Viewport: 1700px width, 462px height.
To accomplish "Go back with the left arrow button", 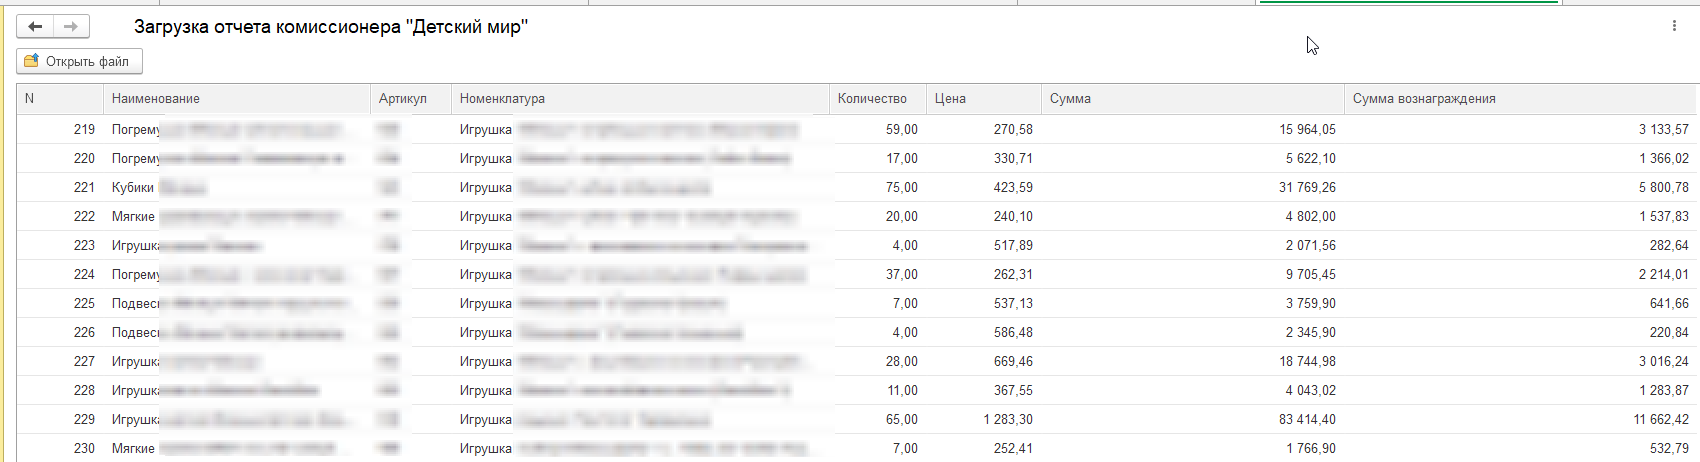I will point(35,27).
